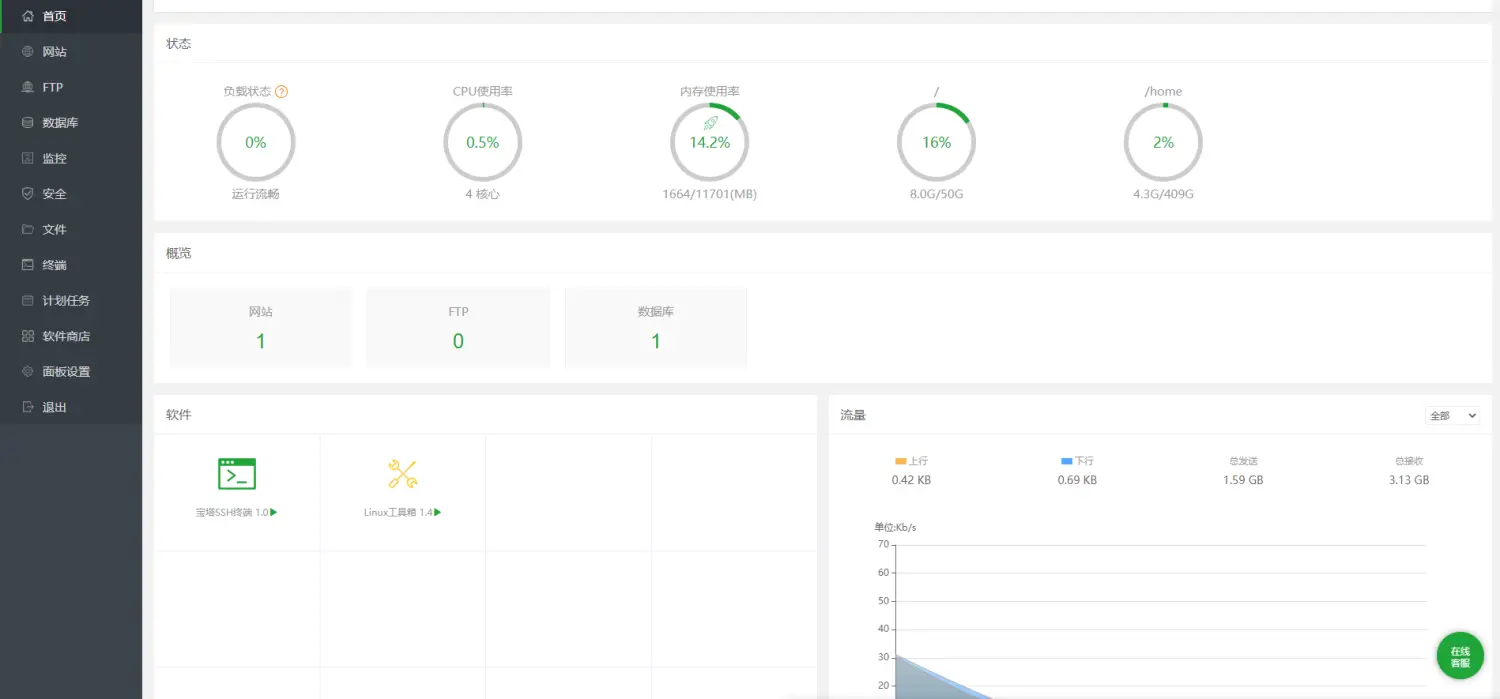
Task: Click the grid icon beside 软件商店
Action: 28,336
